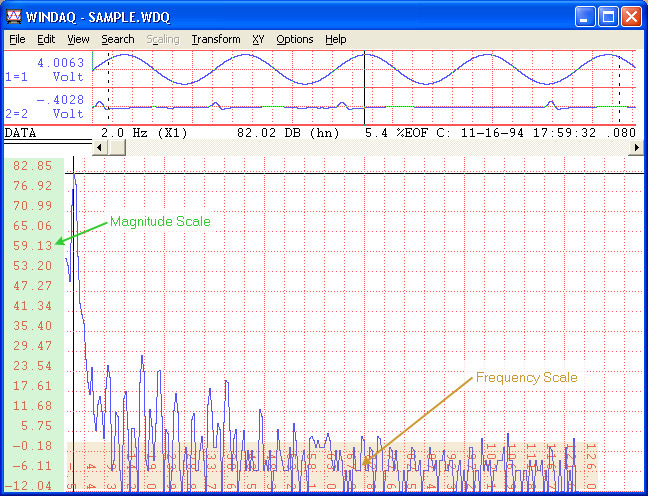
Task: Close the WINDAQ window
Action: click(631, 17)
